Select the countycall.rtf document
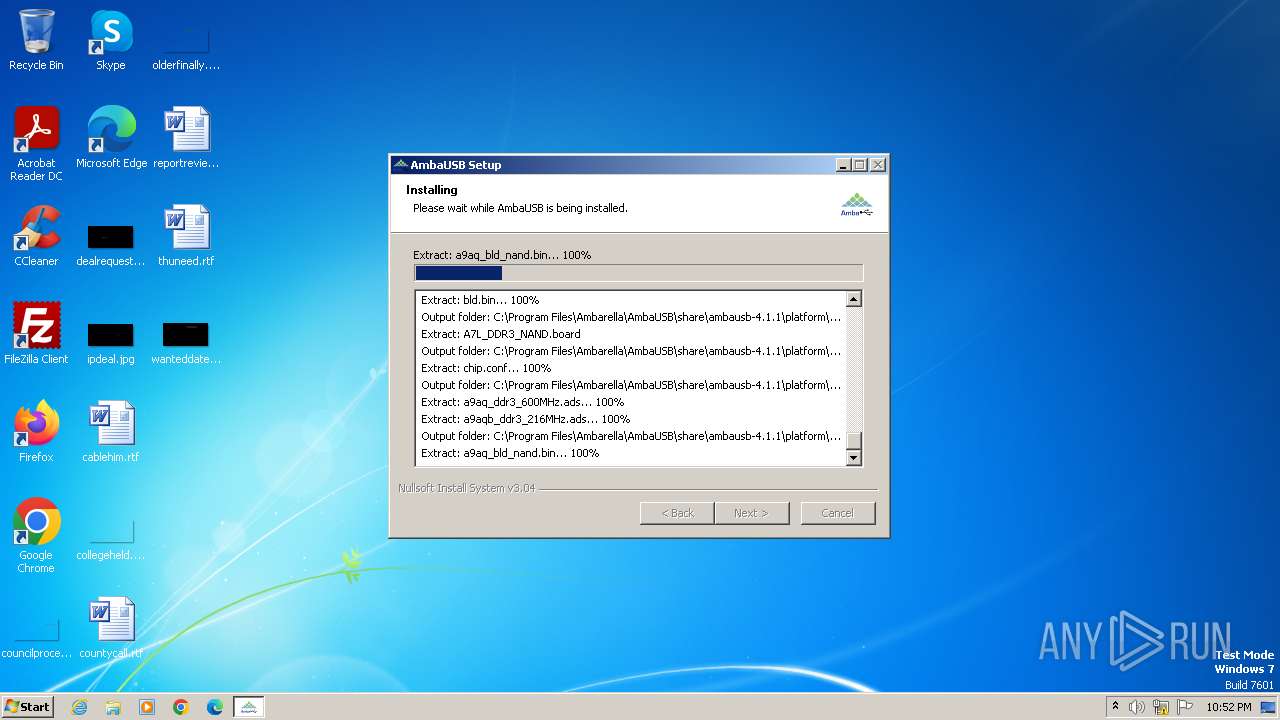1280x720 pixels. coord(110,627)
